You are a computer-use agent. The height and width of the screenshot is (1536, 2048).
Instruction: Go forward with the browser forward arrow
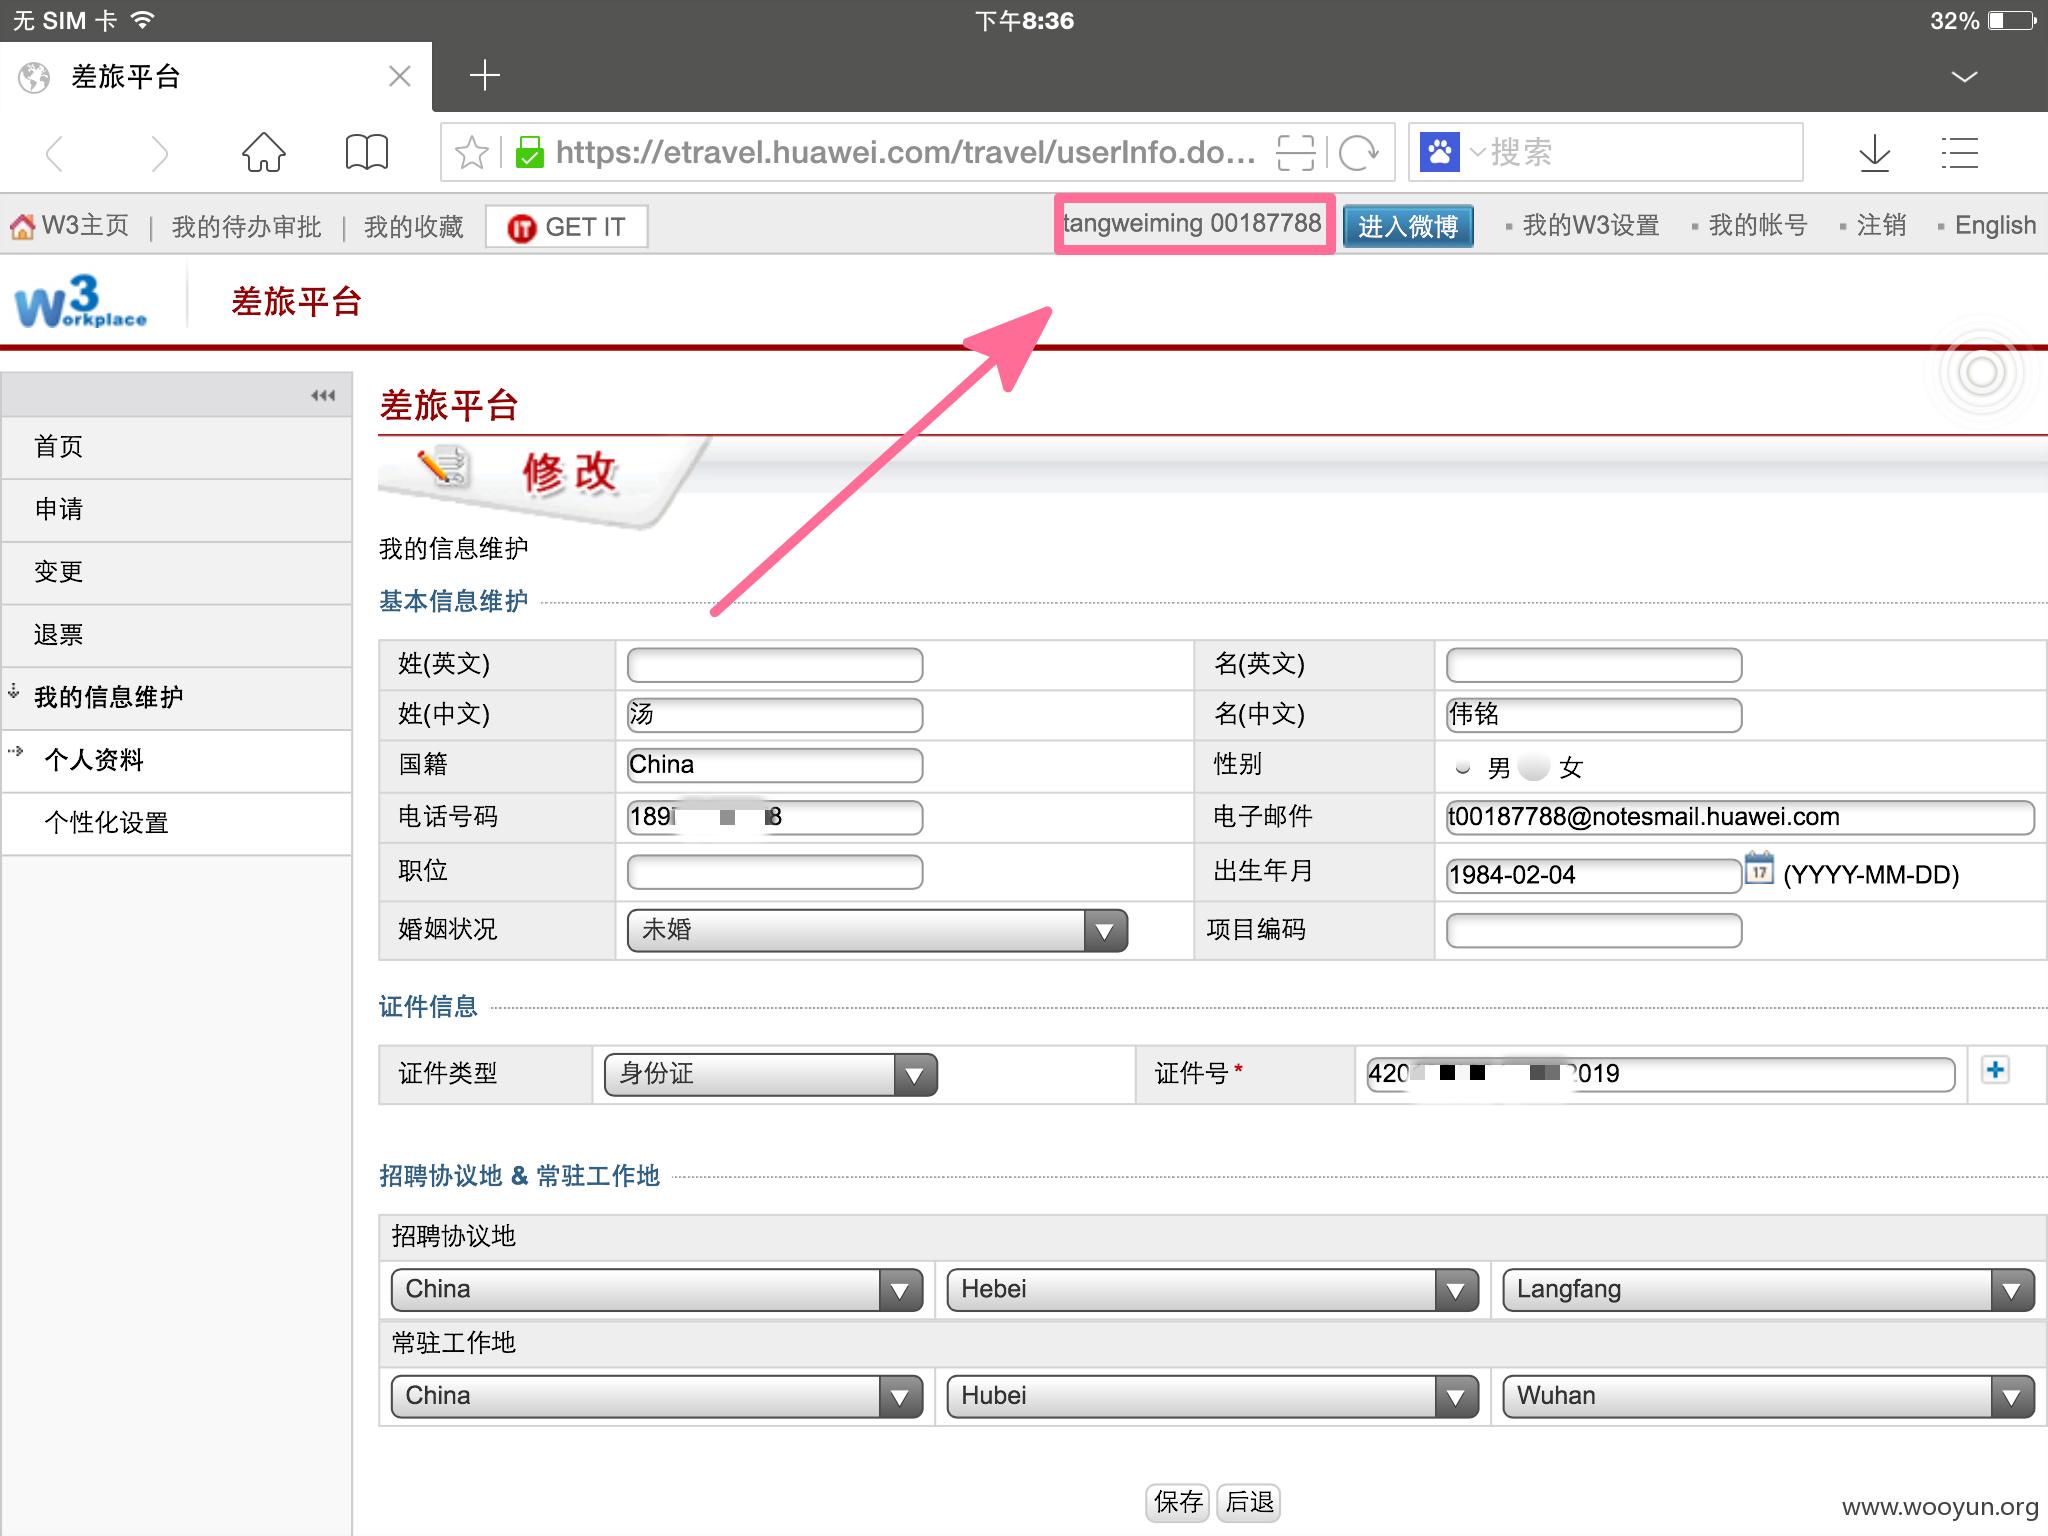(x=158, y=154)
